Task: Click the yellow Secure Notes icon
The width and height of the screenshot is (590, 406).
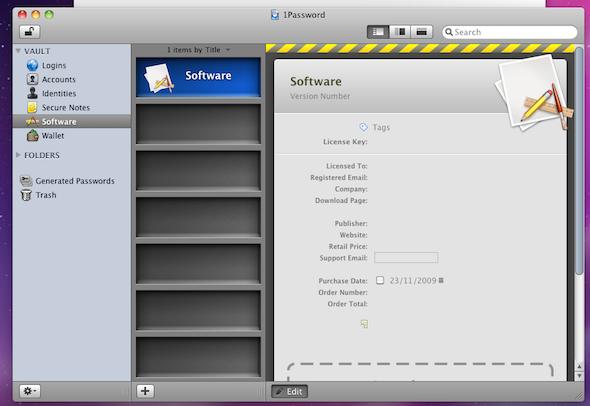Action: coord(32,107)
